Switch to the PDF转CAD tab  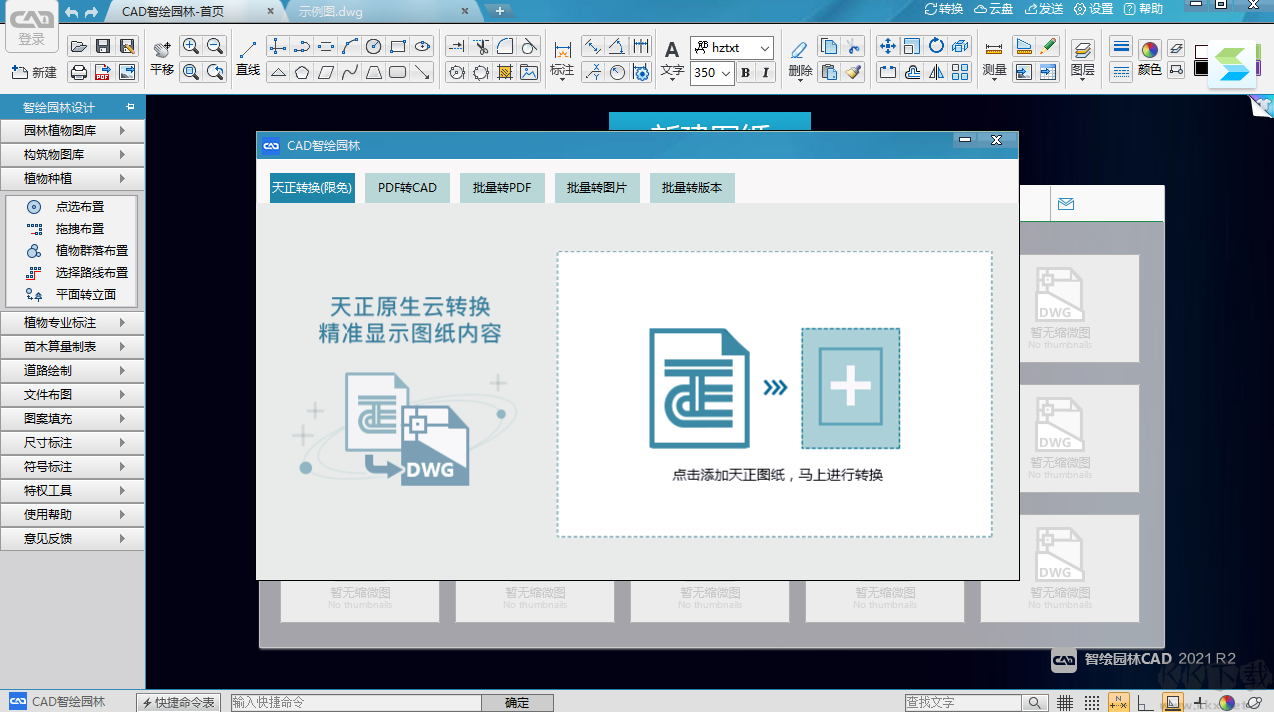click(407, 188)
